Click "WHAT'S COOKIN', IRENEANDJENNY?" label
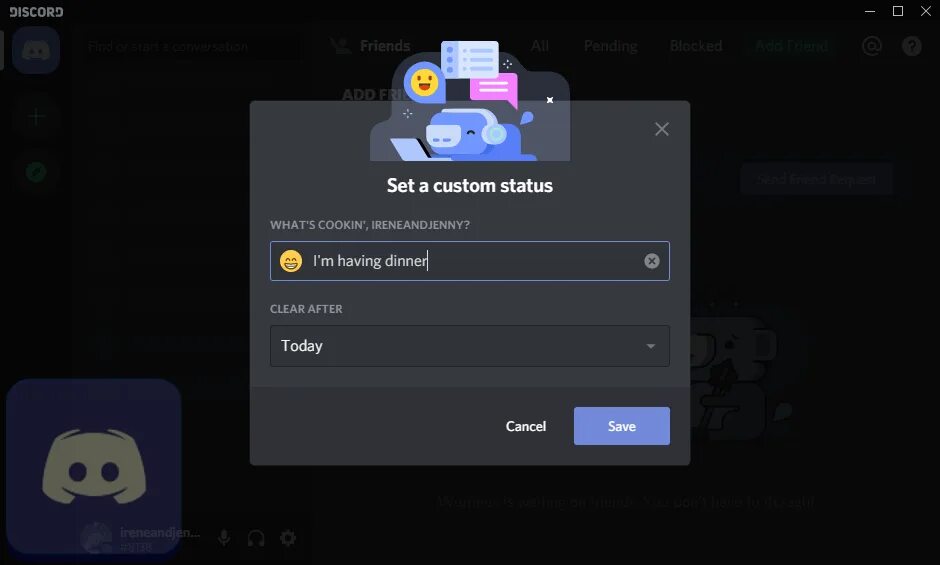The image size is (940, 565). point(370,225)
